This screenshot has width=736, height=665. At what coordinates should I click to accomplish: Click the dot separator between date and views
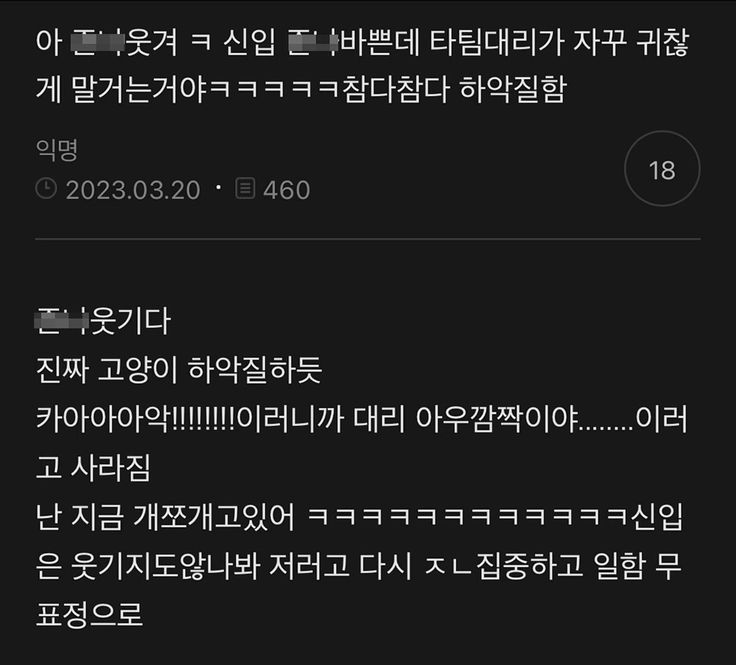pos(218,188)
